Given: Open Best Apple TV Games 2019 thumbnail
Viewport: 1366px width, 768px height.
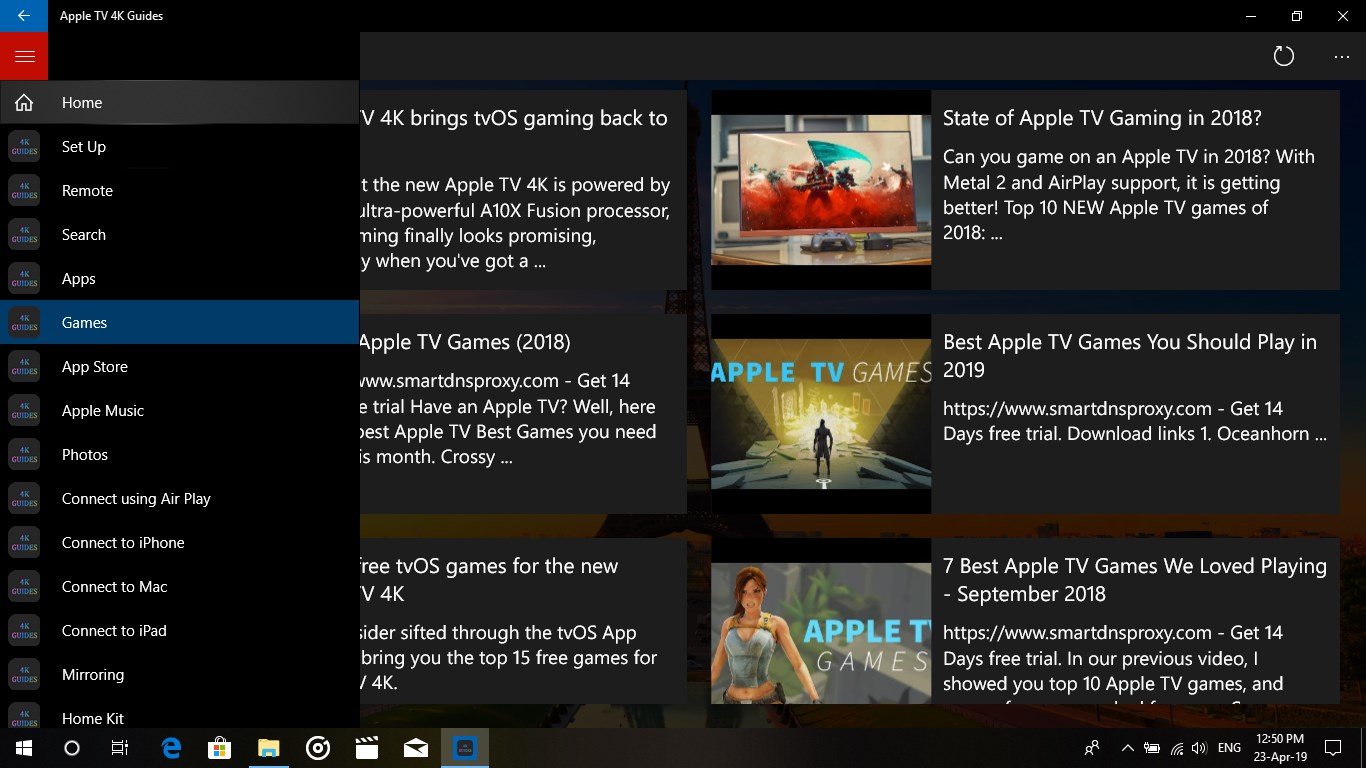Looking at the screenshot, I should tap(821, 414).
